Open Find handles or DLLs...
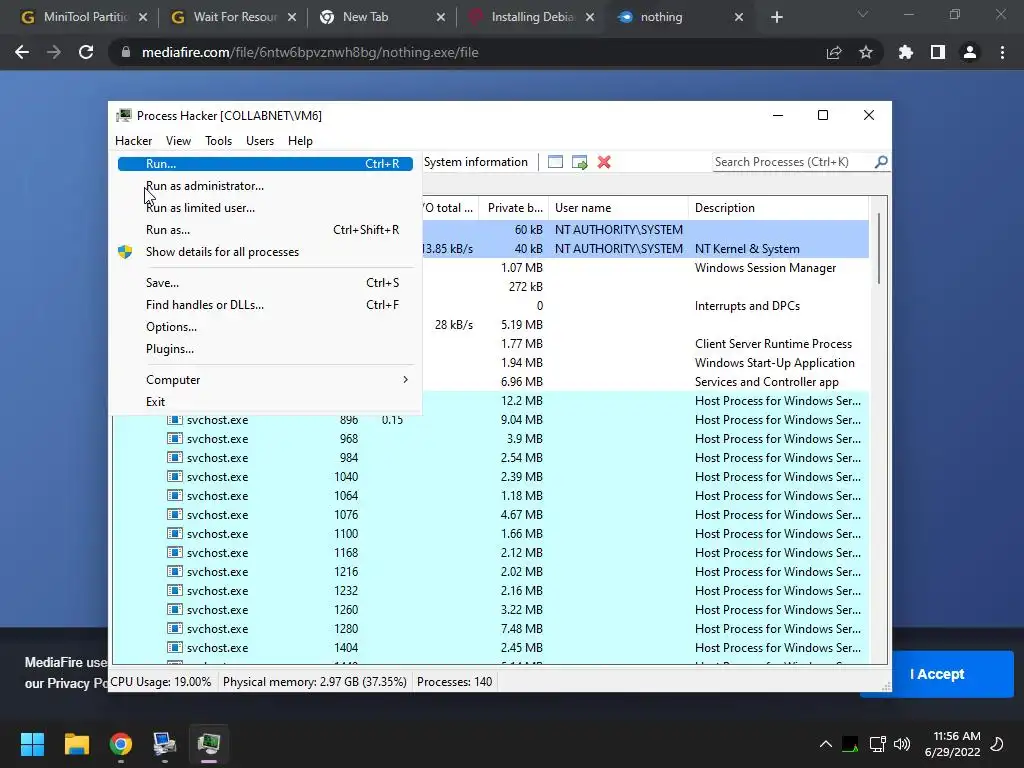 265,305
